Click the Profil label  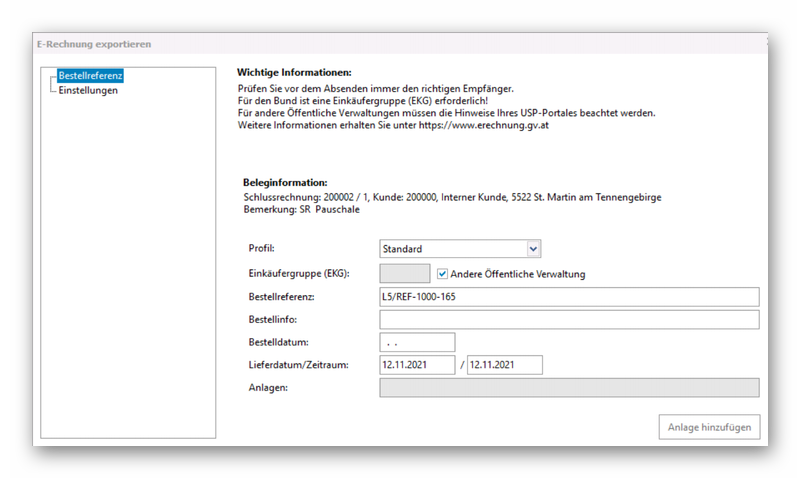pos(261,248)
